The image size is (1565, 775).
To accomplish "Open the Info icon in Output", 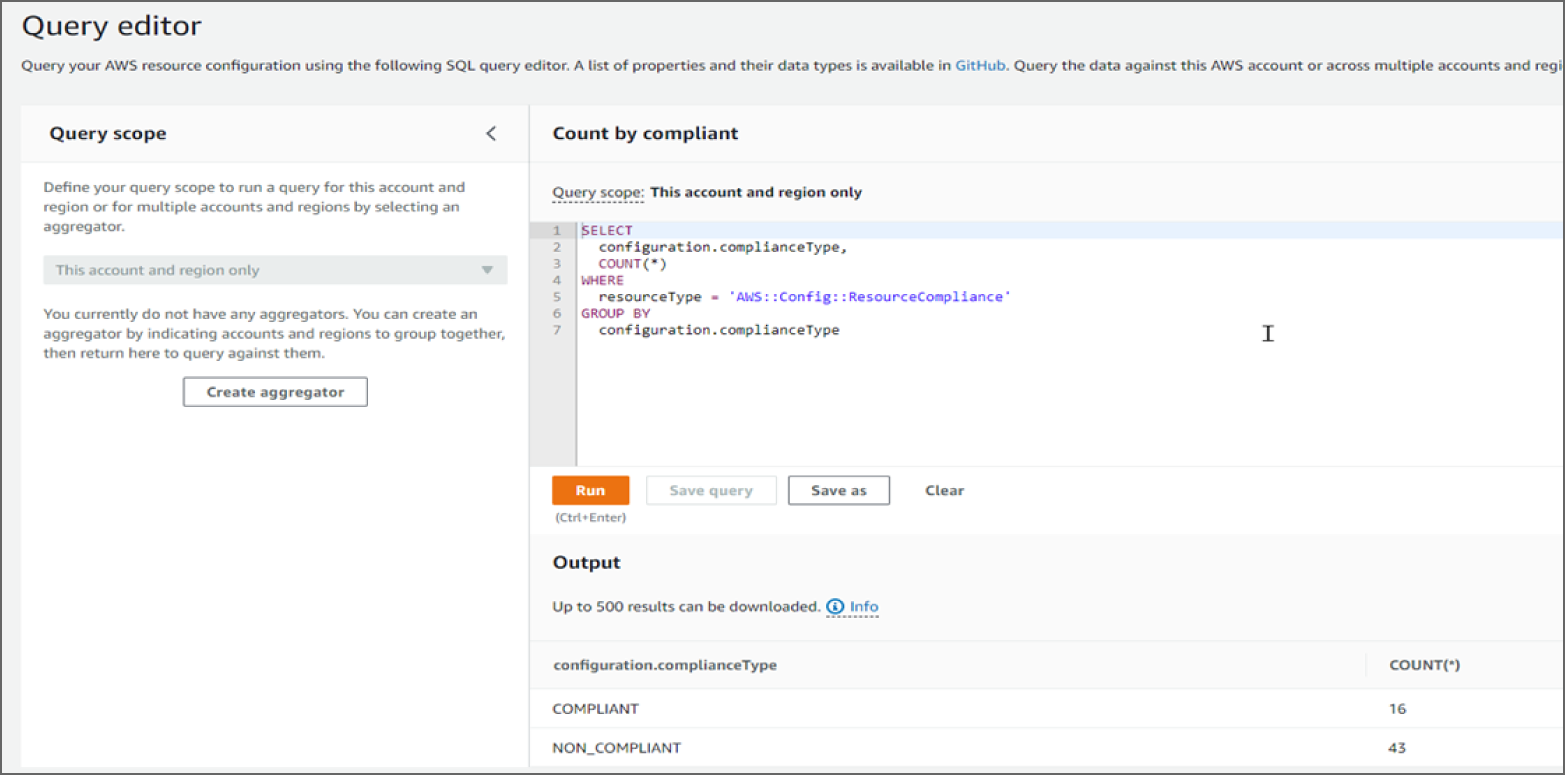I will pyautogui.click(x=835, y=606).
